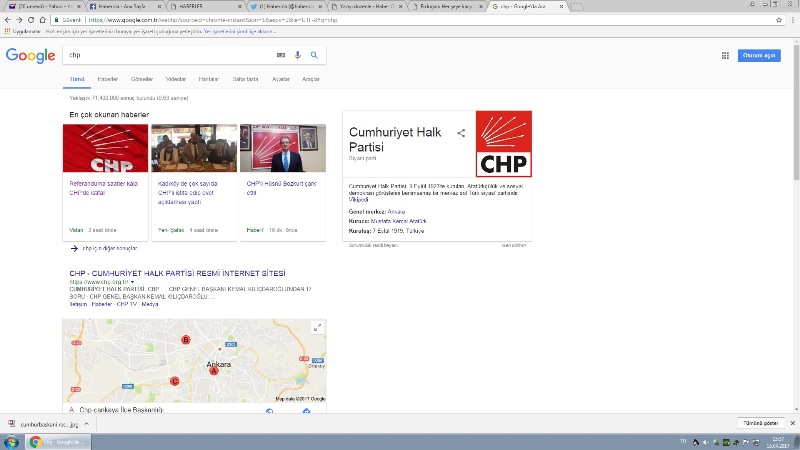The image size is (800, 450).
Task: Click the clock in the taskbar
Action: click(778, 442)
